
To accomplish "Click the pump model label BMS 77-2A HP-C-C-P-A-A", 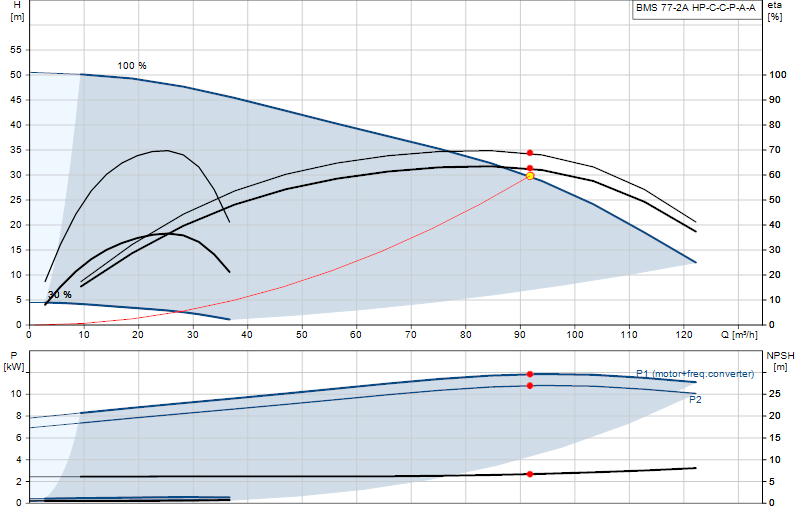I will click(696, 8).
